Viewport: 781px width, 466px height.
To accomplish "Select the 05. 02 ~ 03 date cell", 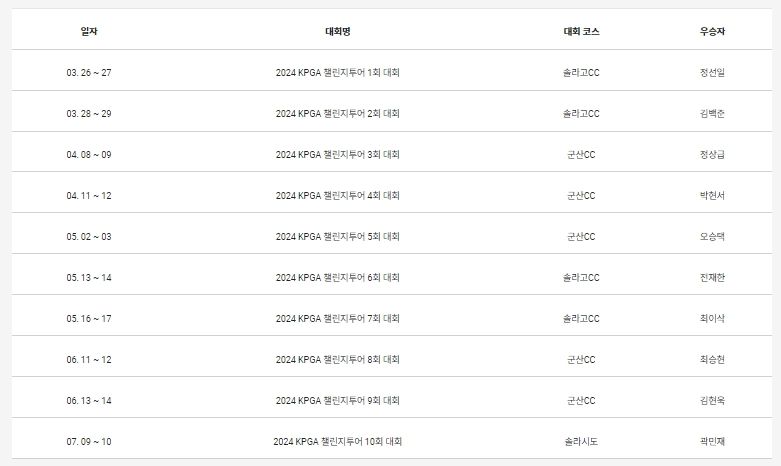I will click(x=89, y=236).
